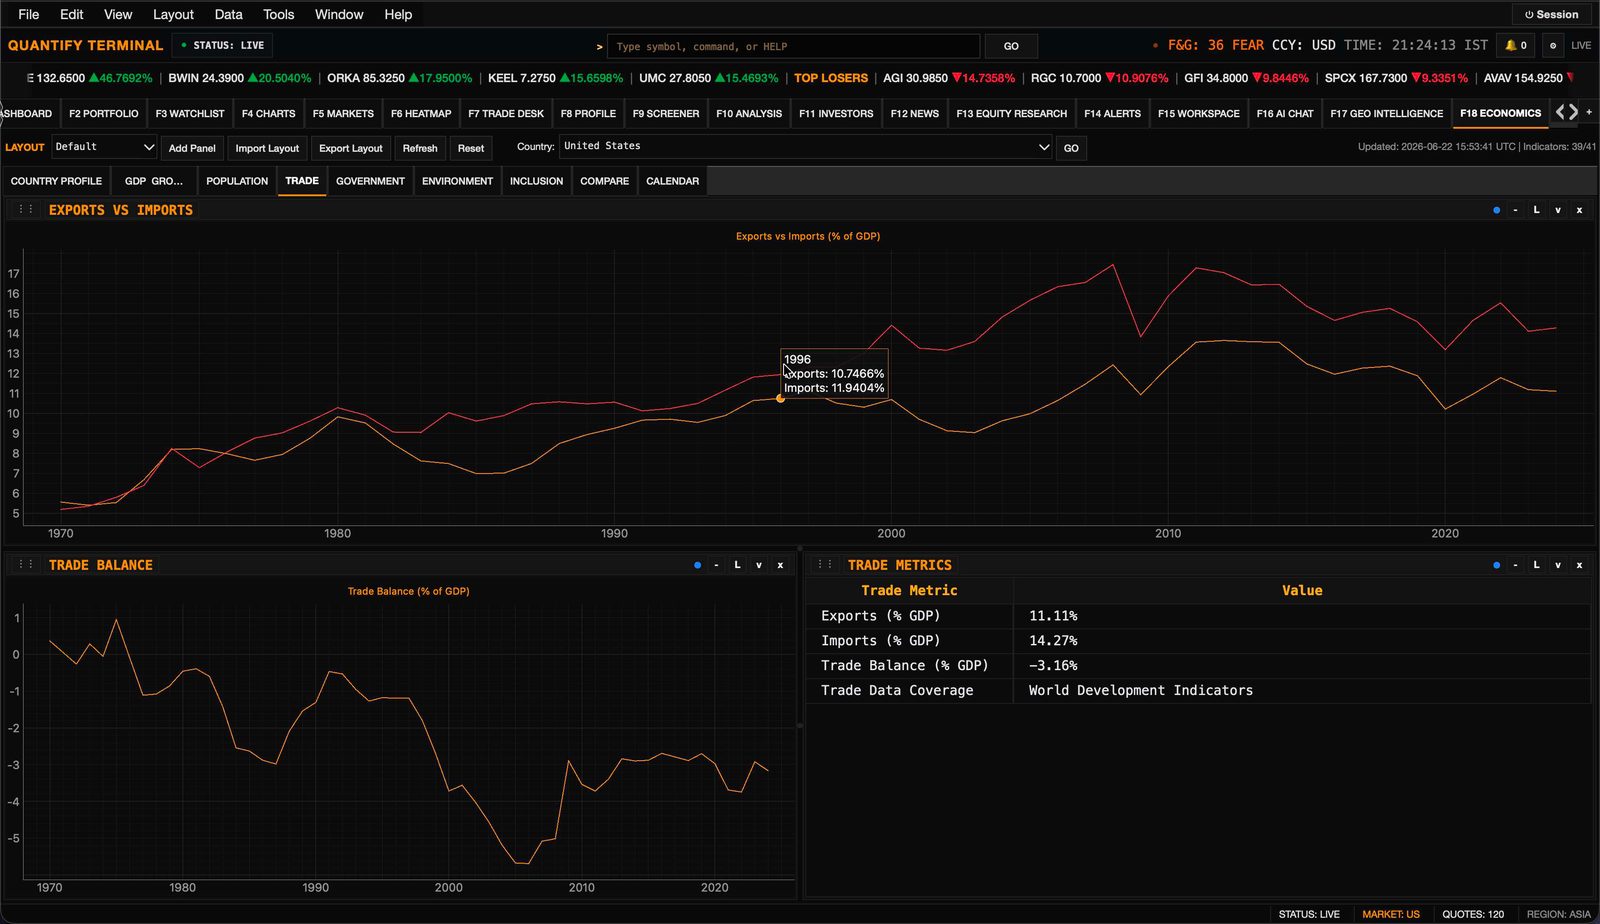Expand Trade Balance panel v menu
1600x924 pixels.
tap(759, 565)
